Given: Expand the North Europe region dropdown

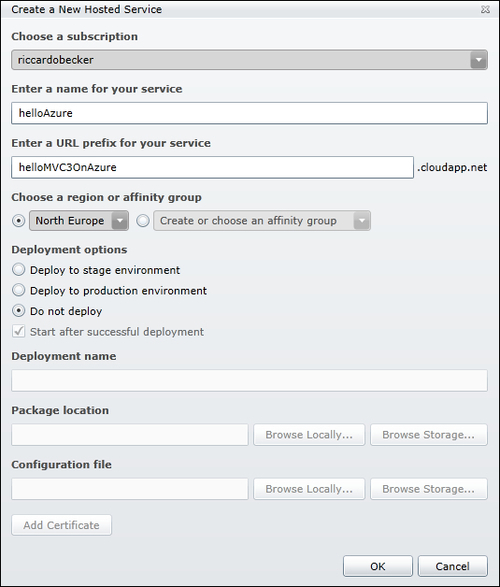Looking at the screenshot, I should click(79, 220).
